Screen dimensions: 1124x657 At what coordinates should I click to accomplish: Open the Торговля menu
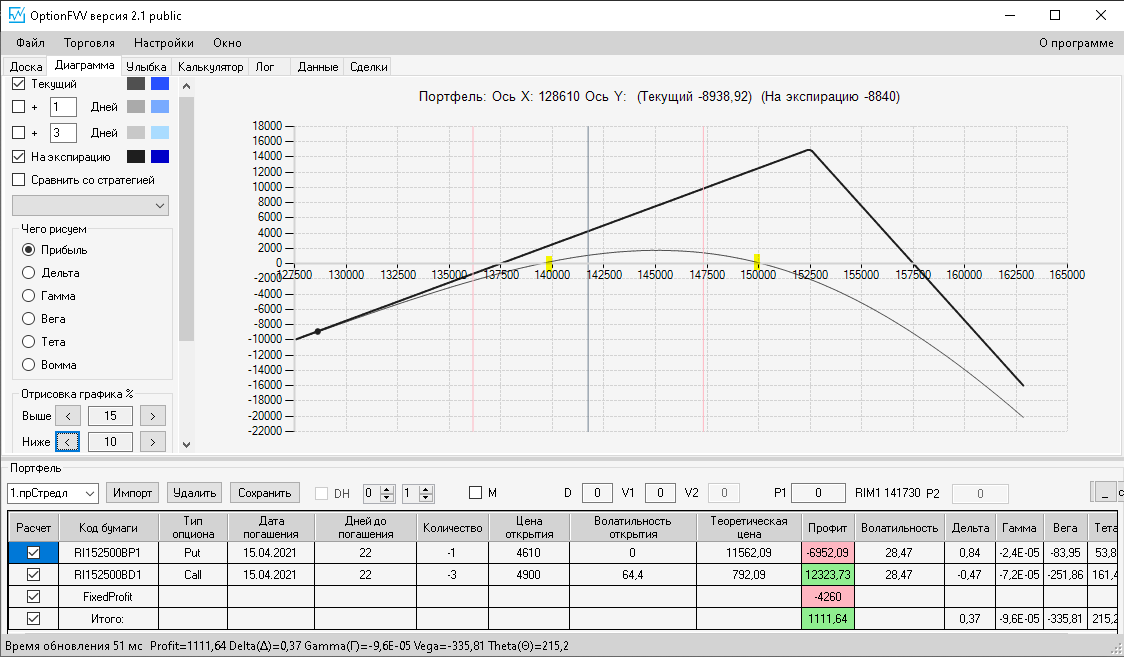(89, 43)
